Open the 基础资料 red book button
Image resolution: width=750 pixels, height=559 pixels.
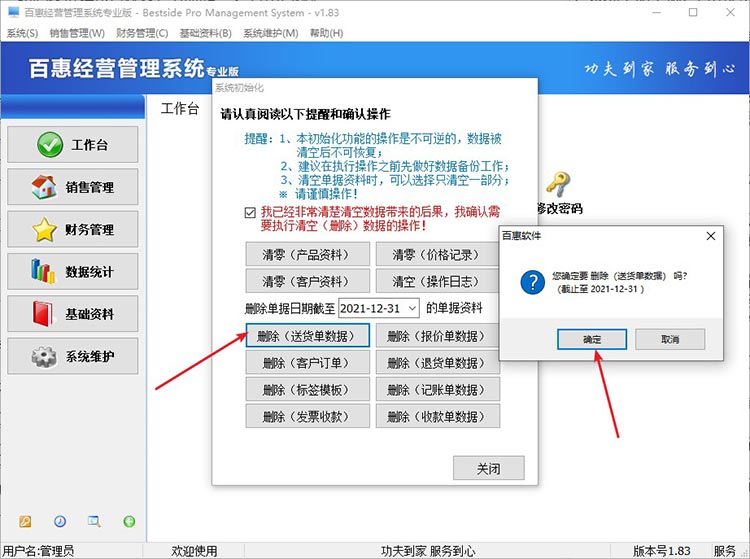73,314
